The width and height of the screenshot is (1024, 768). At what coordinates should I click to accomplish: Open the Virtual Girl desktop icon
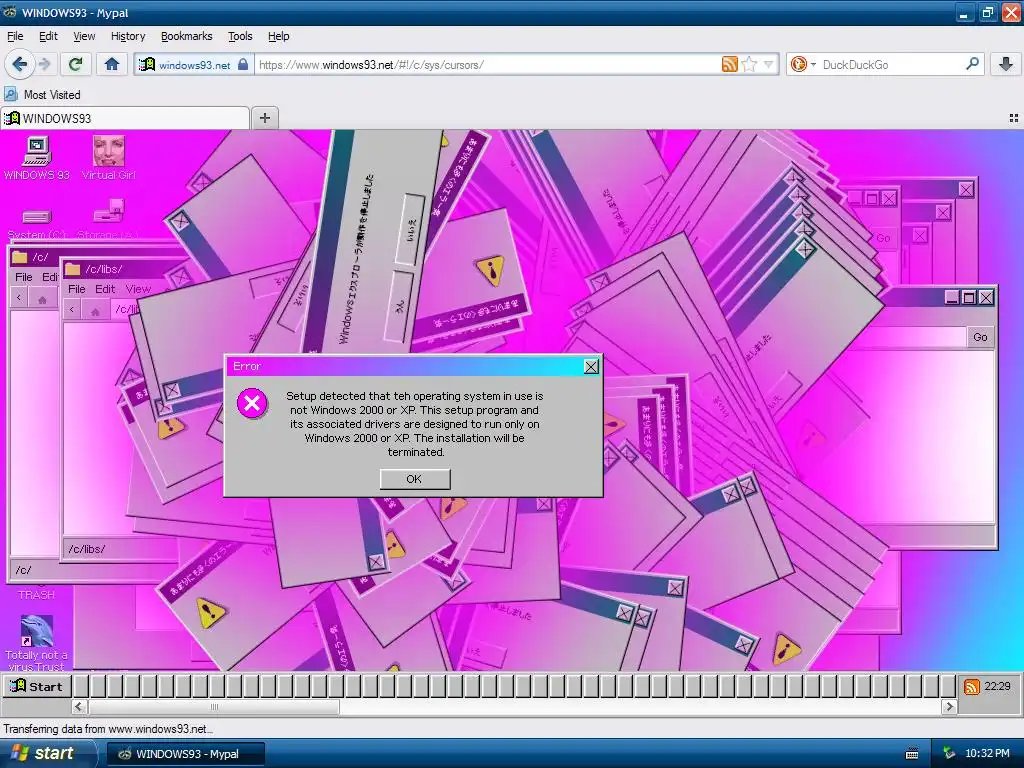pos(108,158)
